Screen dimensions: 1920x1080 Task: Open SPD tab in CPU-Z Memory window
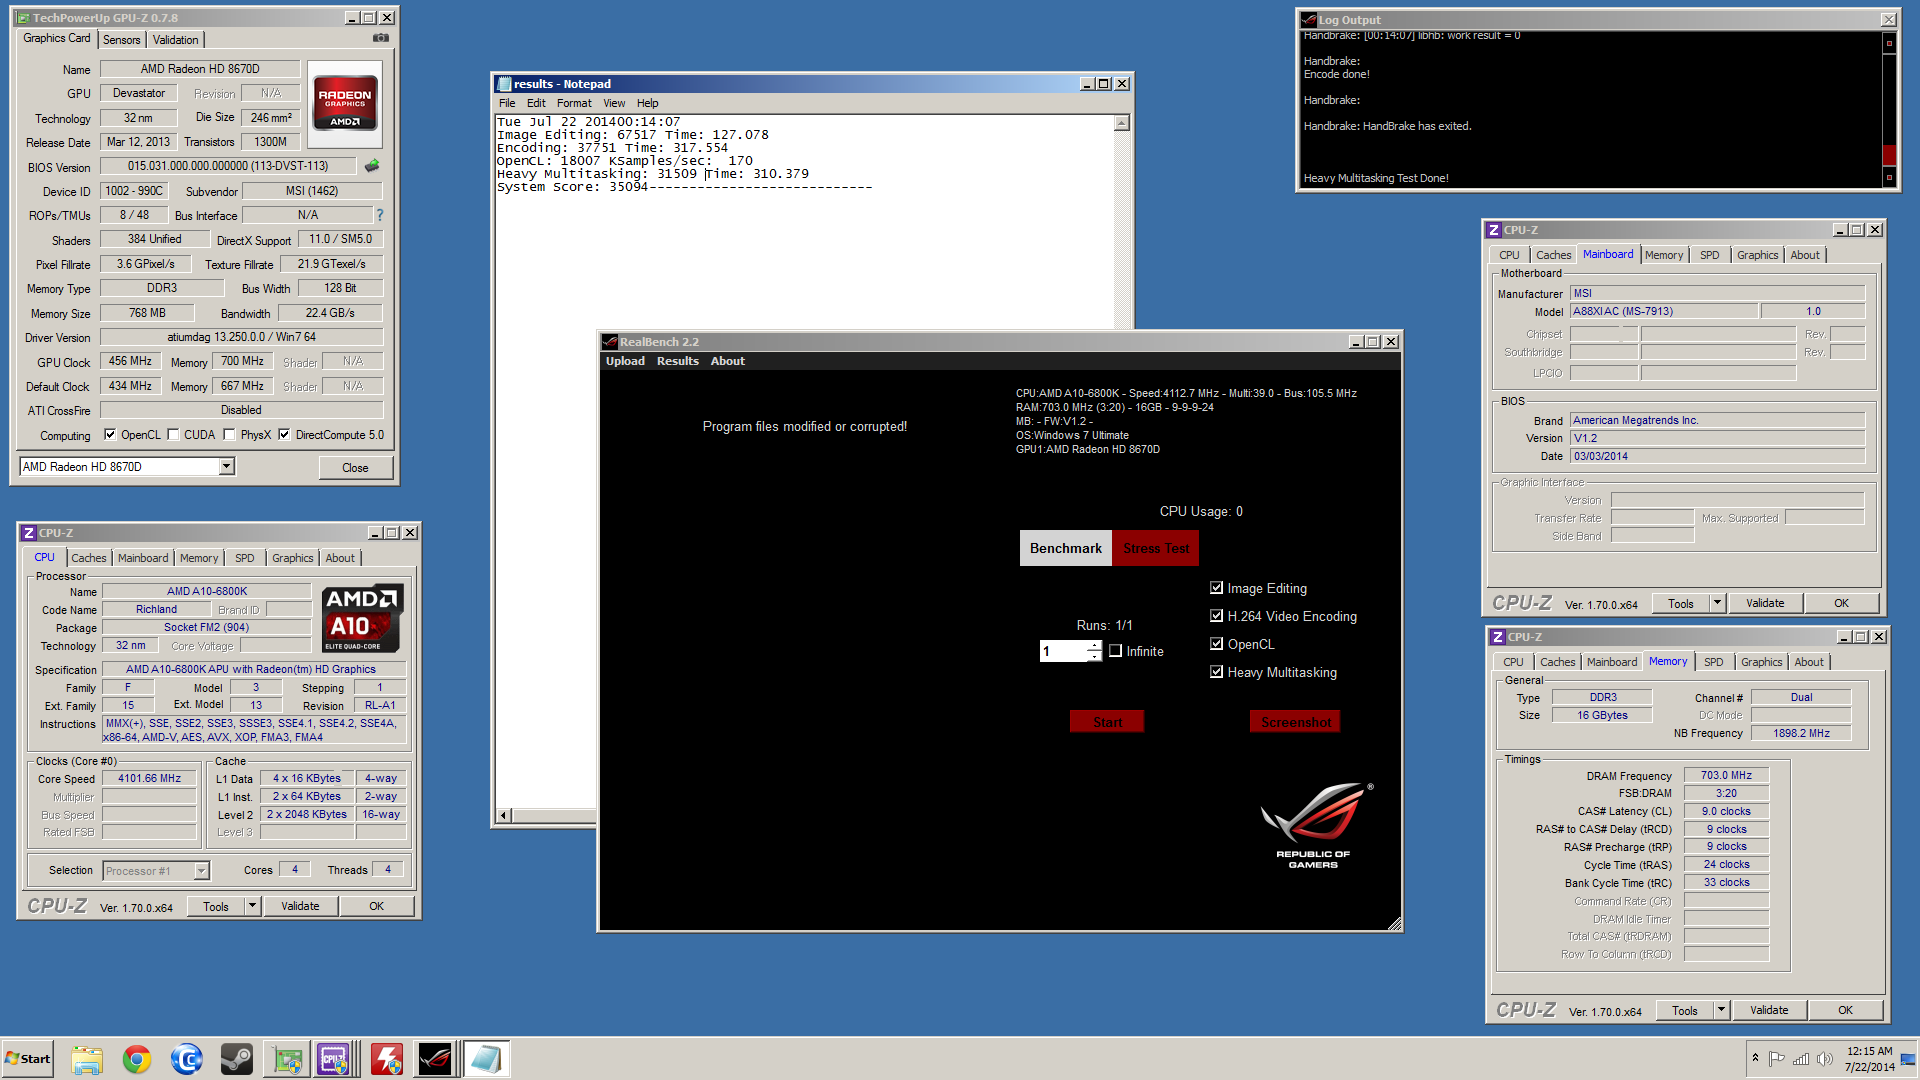[x=1714, y=662]
